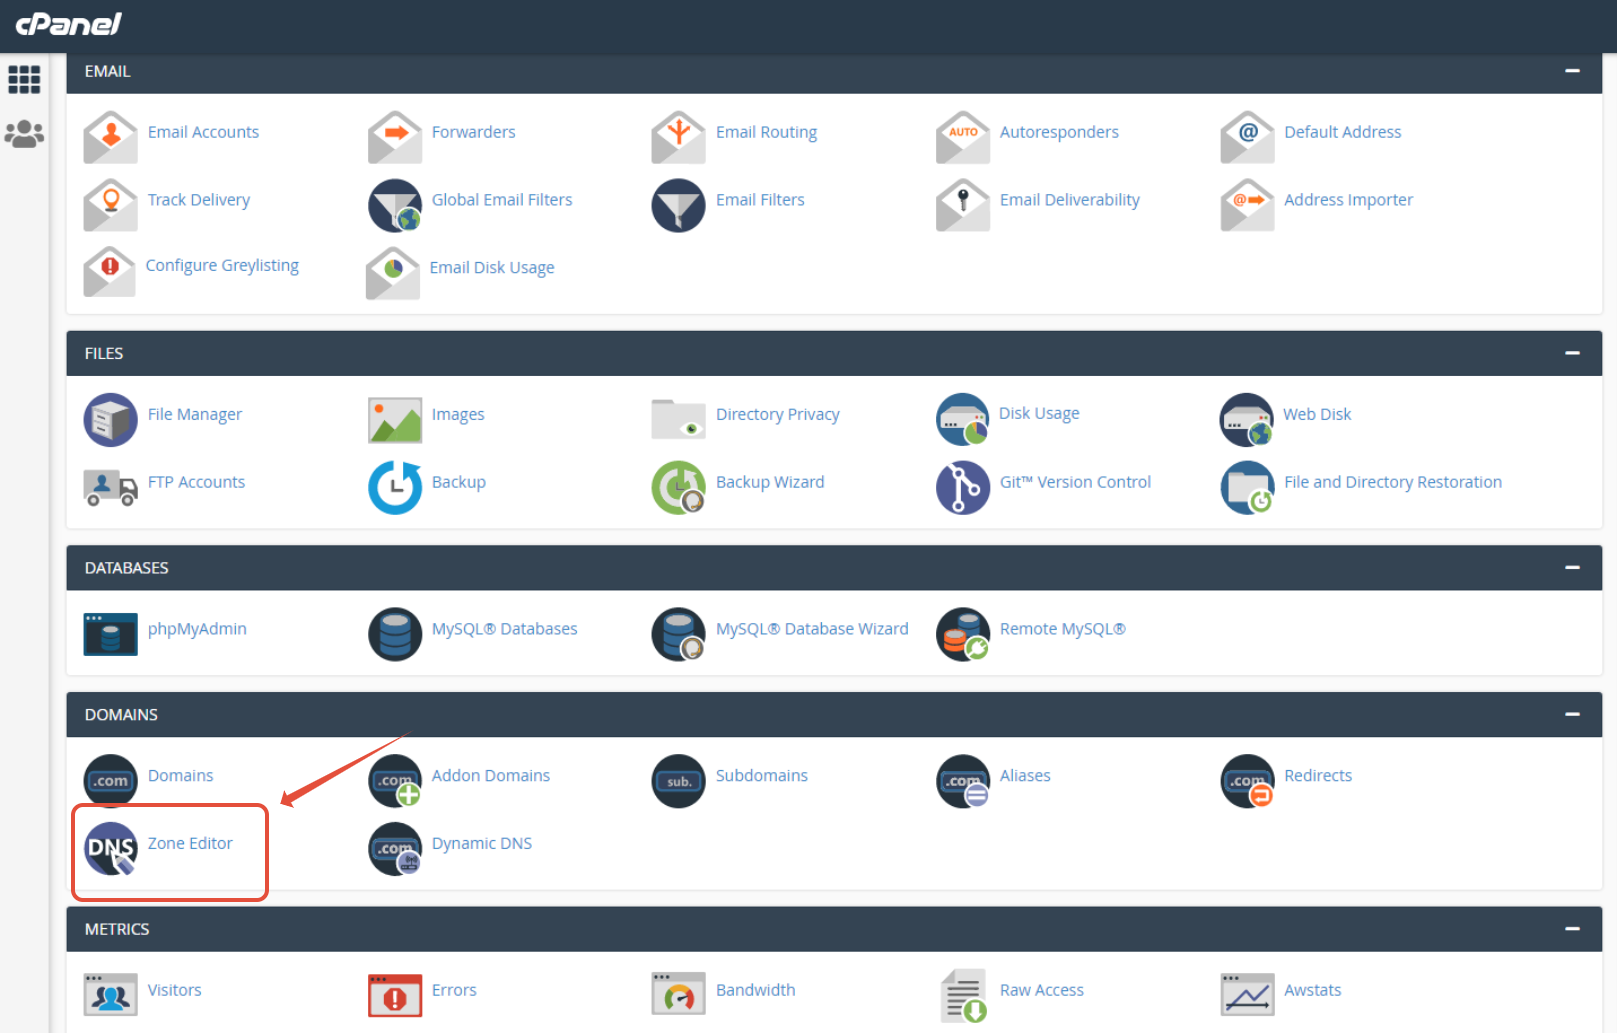Open the Configure Greylisting icon
This screenshot has width=1617, height=1033.
pos(109,271)
